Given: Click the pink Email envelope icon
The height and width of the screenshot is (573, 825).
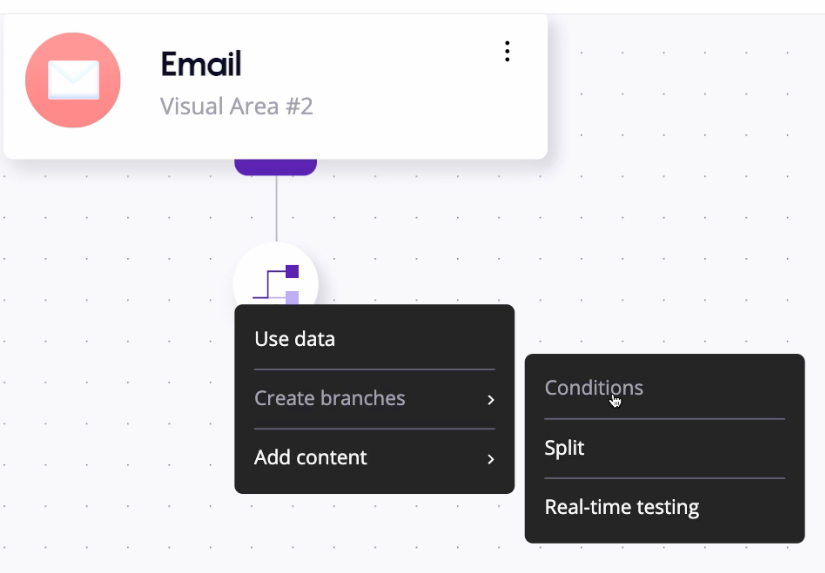Looking at the screenshot, I should [x=73, y=81].
